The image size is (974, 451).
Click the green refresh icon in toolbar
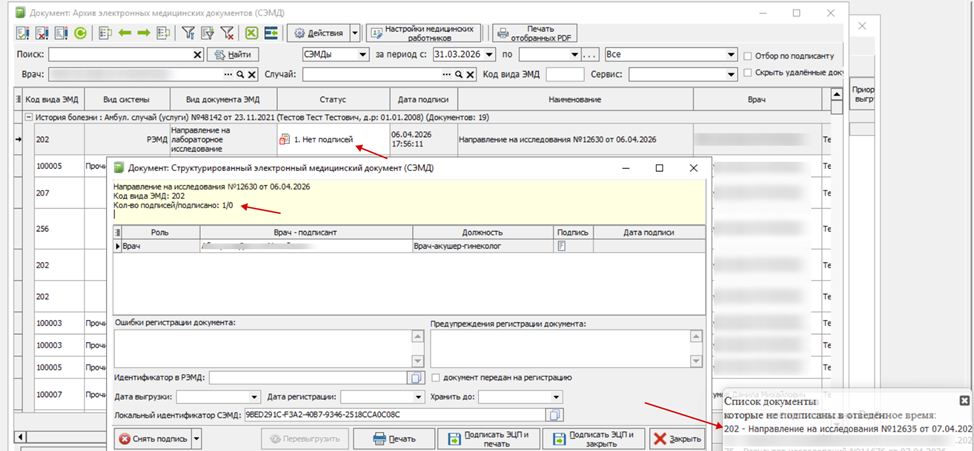click(80, 33)
